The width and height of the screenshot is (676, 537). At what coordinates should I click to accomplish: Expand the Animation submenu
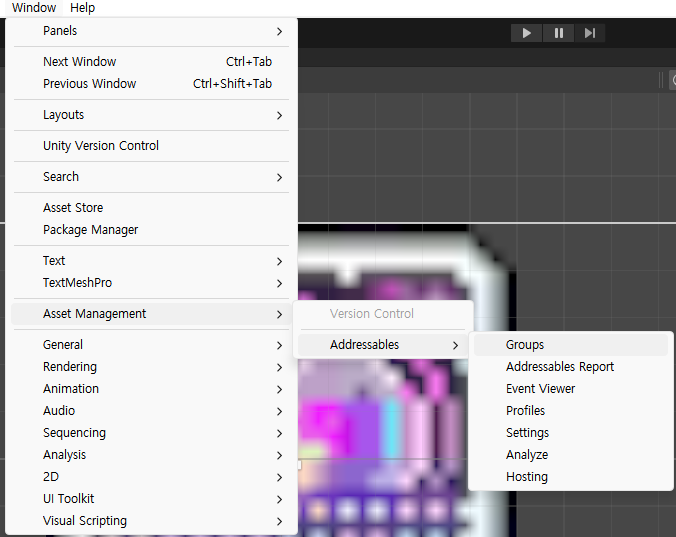pyautogui.click(x=151, y=389)
